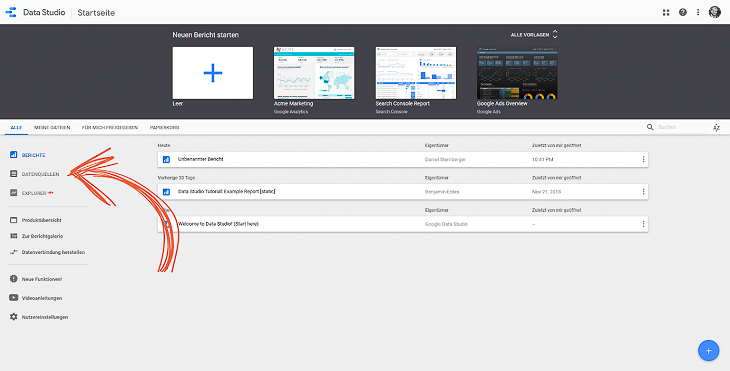The image size is (730, 371).
Task: Open the Berichte section link
Action: pos(34,155)
